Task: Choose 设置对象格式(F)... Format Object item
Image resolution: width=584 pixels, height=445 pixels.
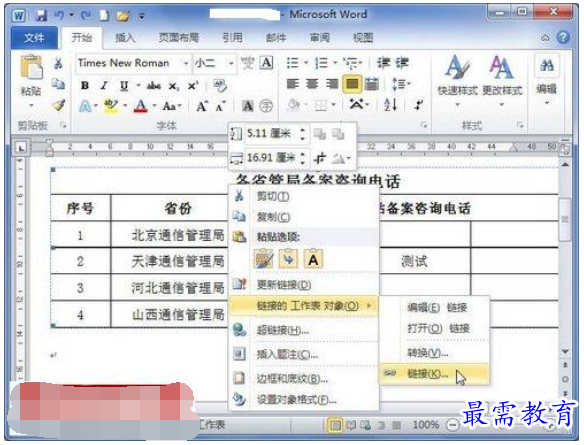Action: pos(304,400)
